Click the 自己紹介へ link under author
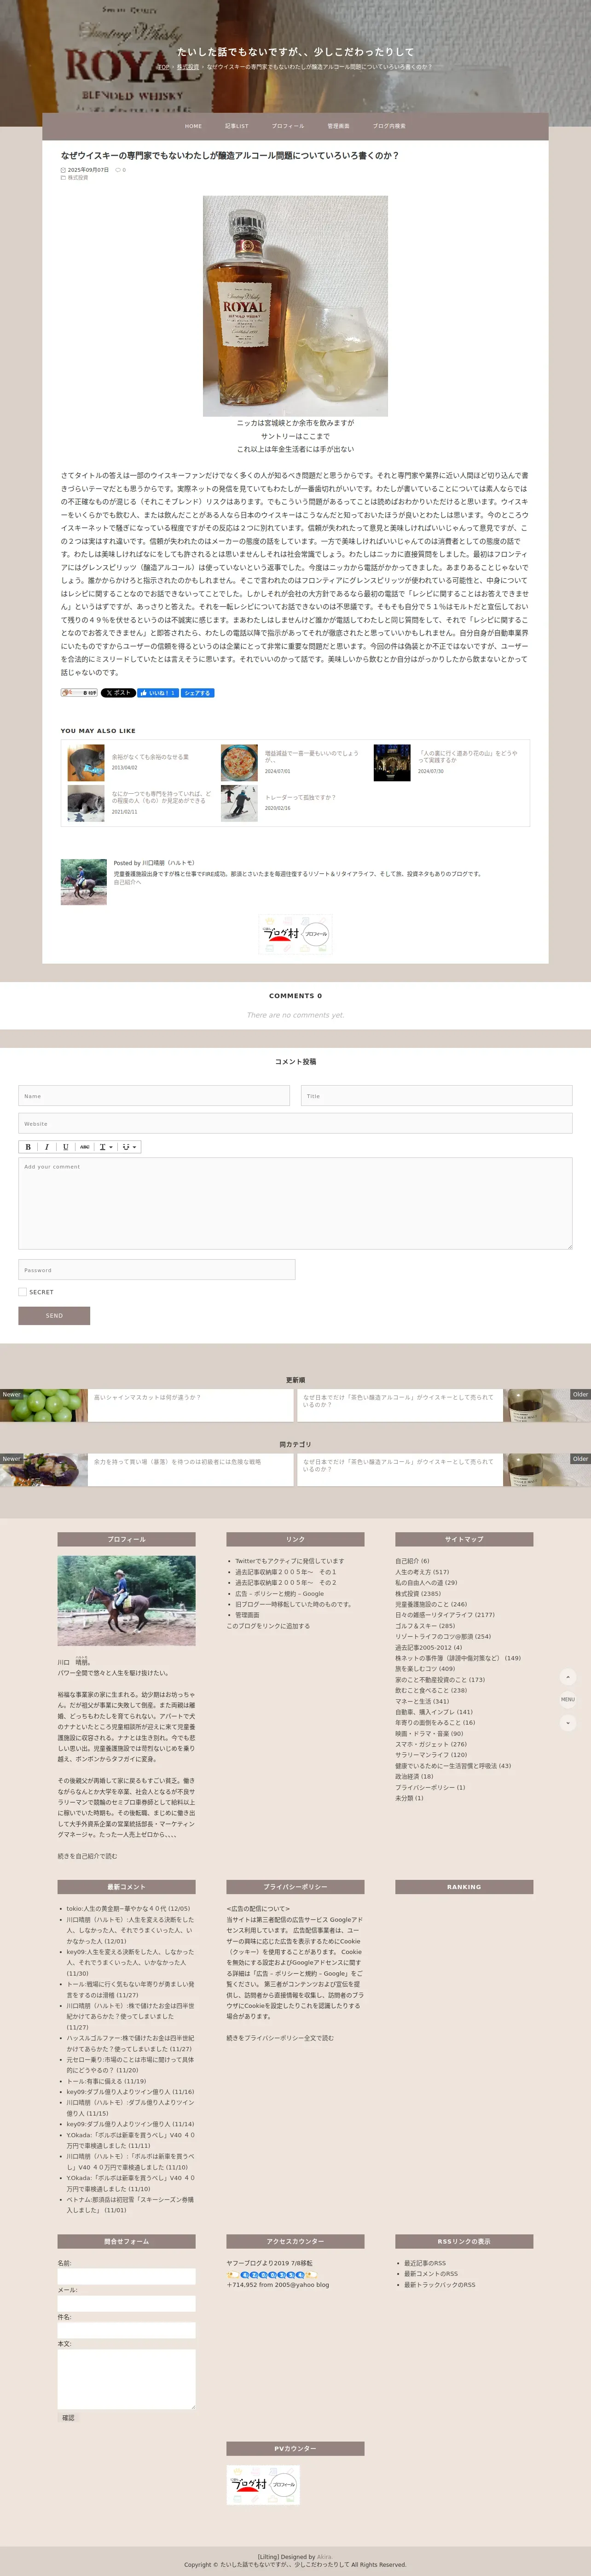The width and height of the screenshot is (591, 2576). [127, 882]
